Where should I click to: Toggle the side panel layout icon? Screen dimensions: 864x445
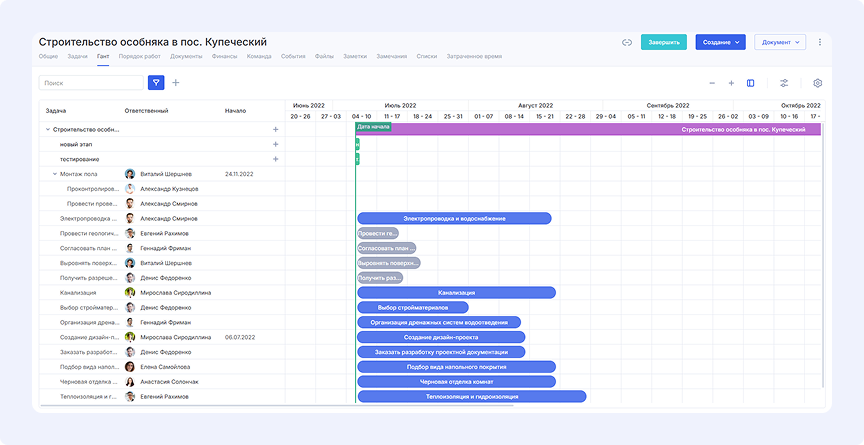click(751, 83)
